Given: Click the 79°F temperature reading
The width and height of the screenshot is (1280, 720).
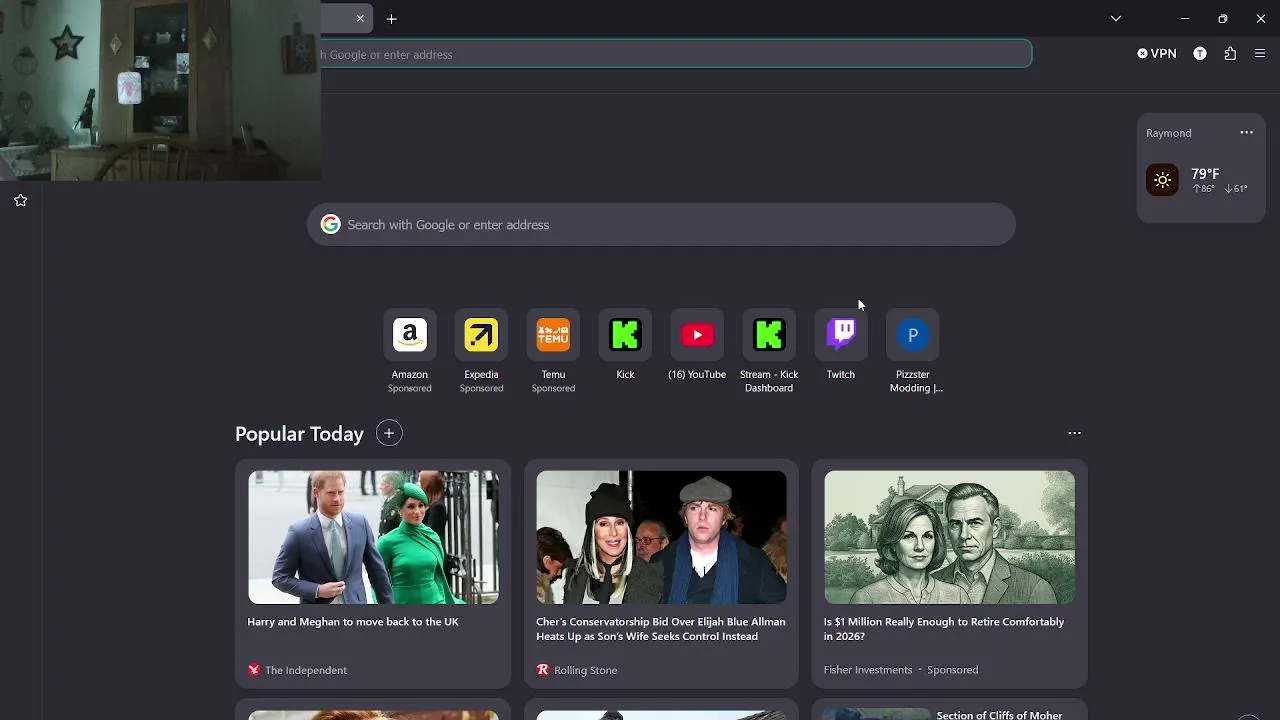Looking at the screenshot, I should tap(1205, 174).
